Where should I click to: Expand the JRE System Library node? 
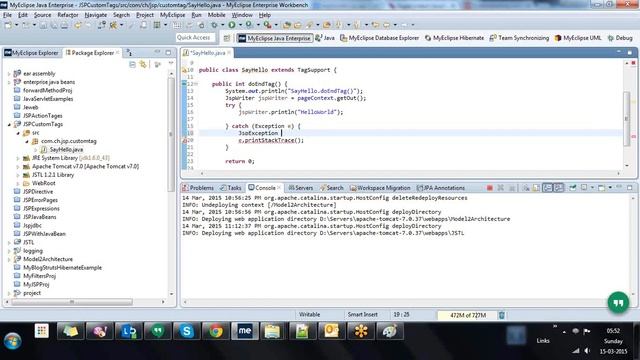(x=18, y=158)
